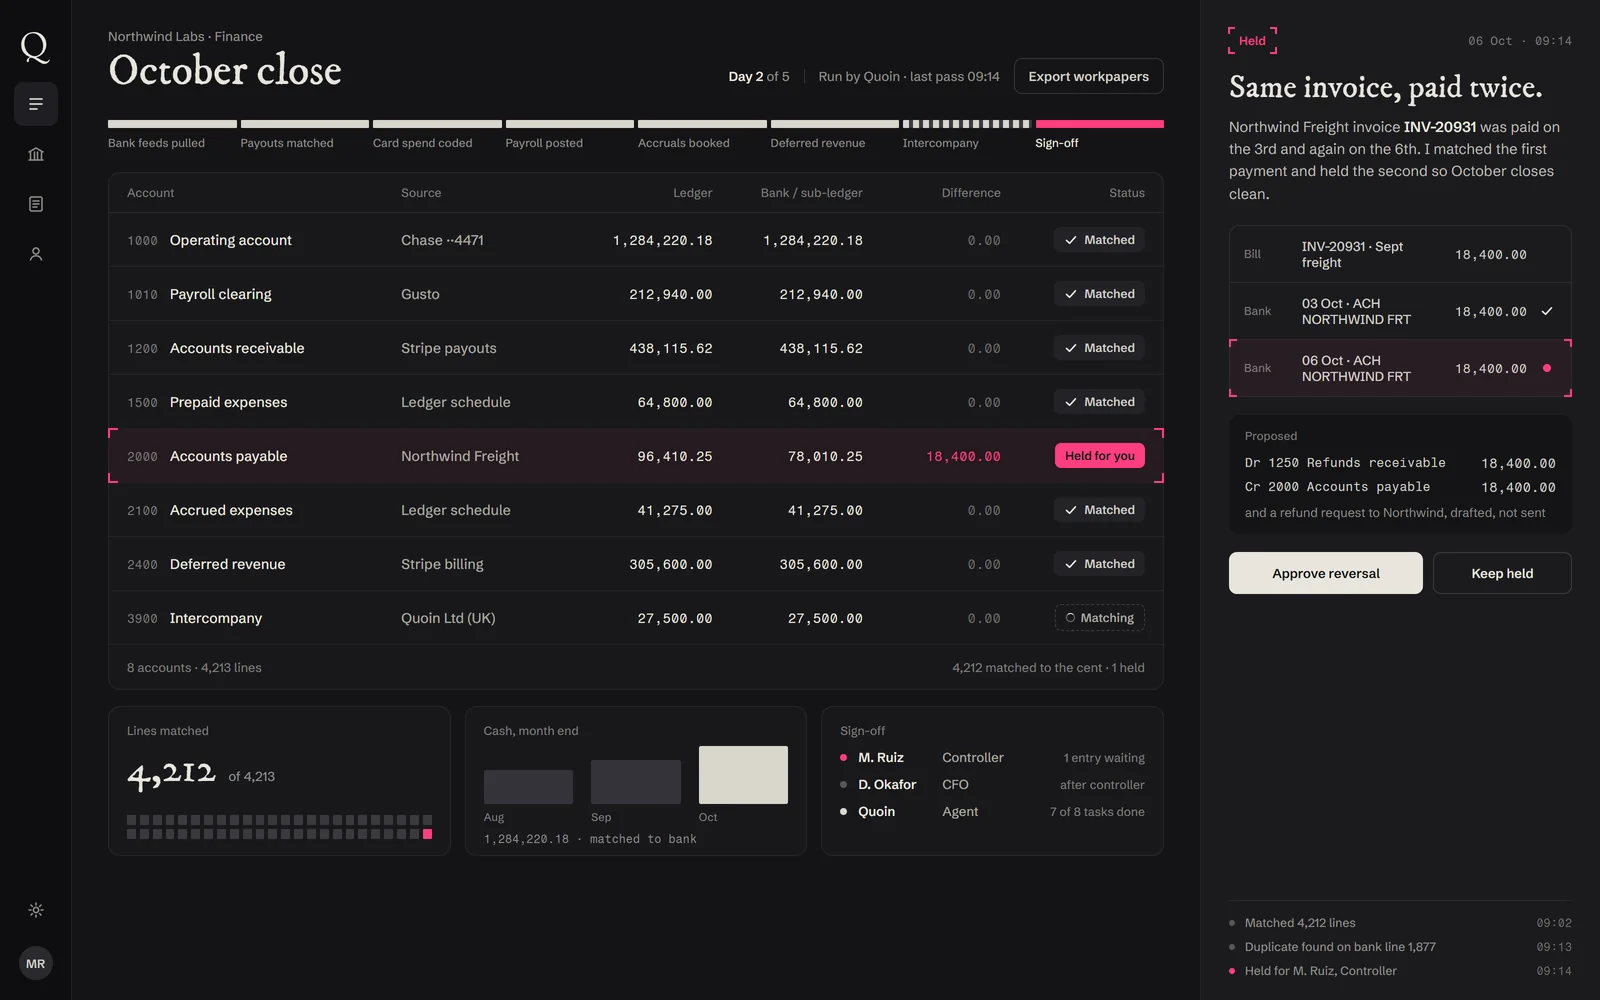Image resolution: width=1600 pixels, height=1000 pixels.
Task: Click spinner icon in Intercompany Matching status
Action: click(1070, 618)
